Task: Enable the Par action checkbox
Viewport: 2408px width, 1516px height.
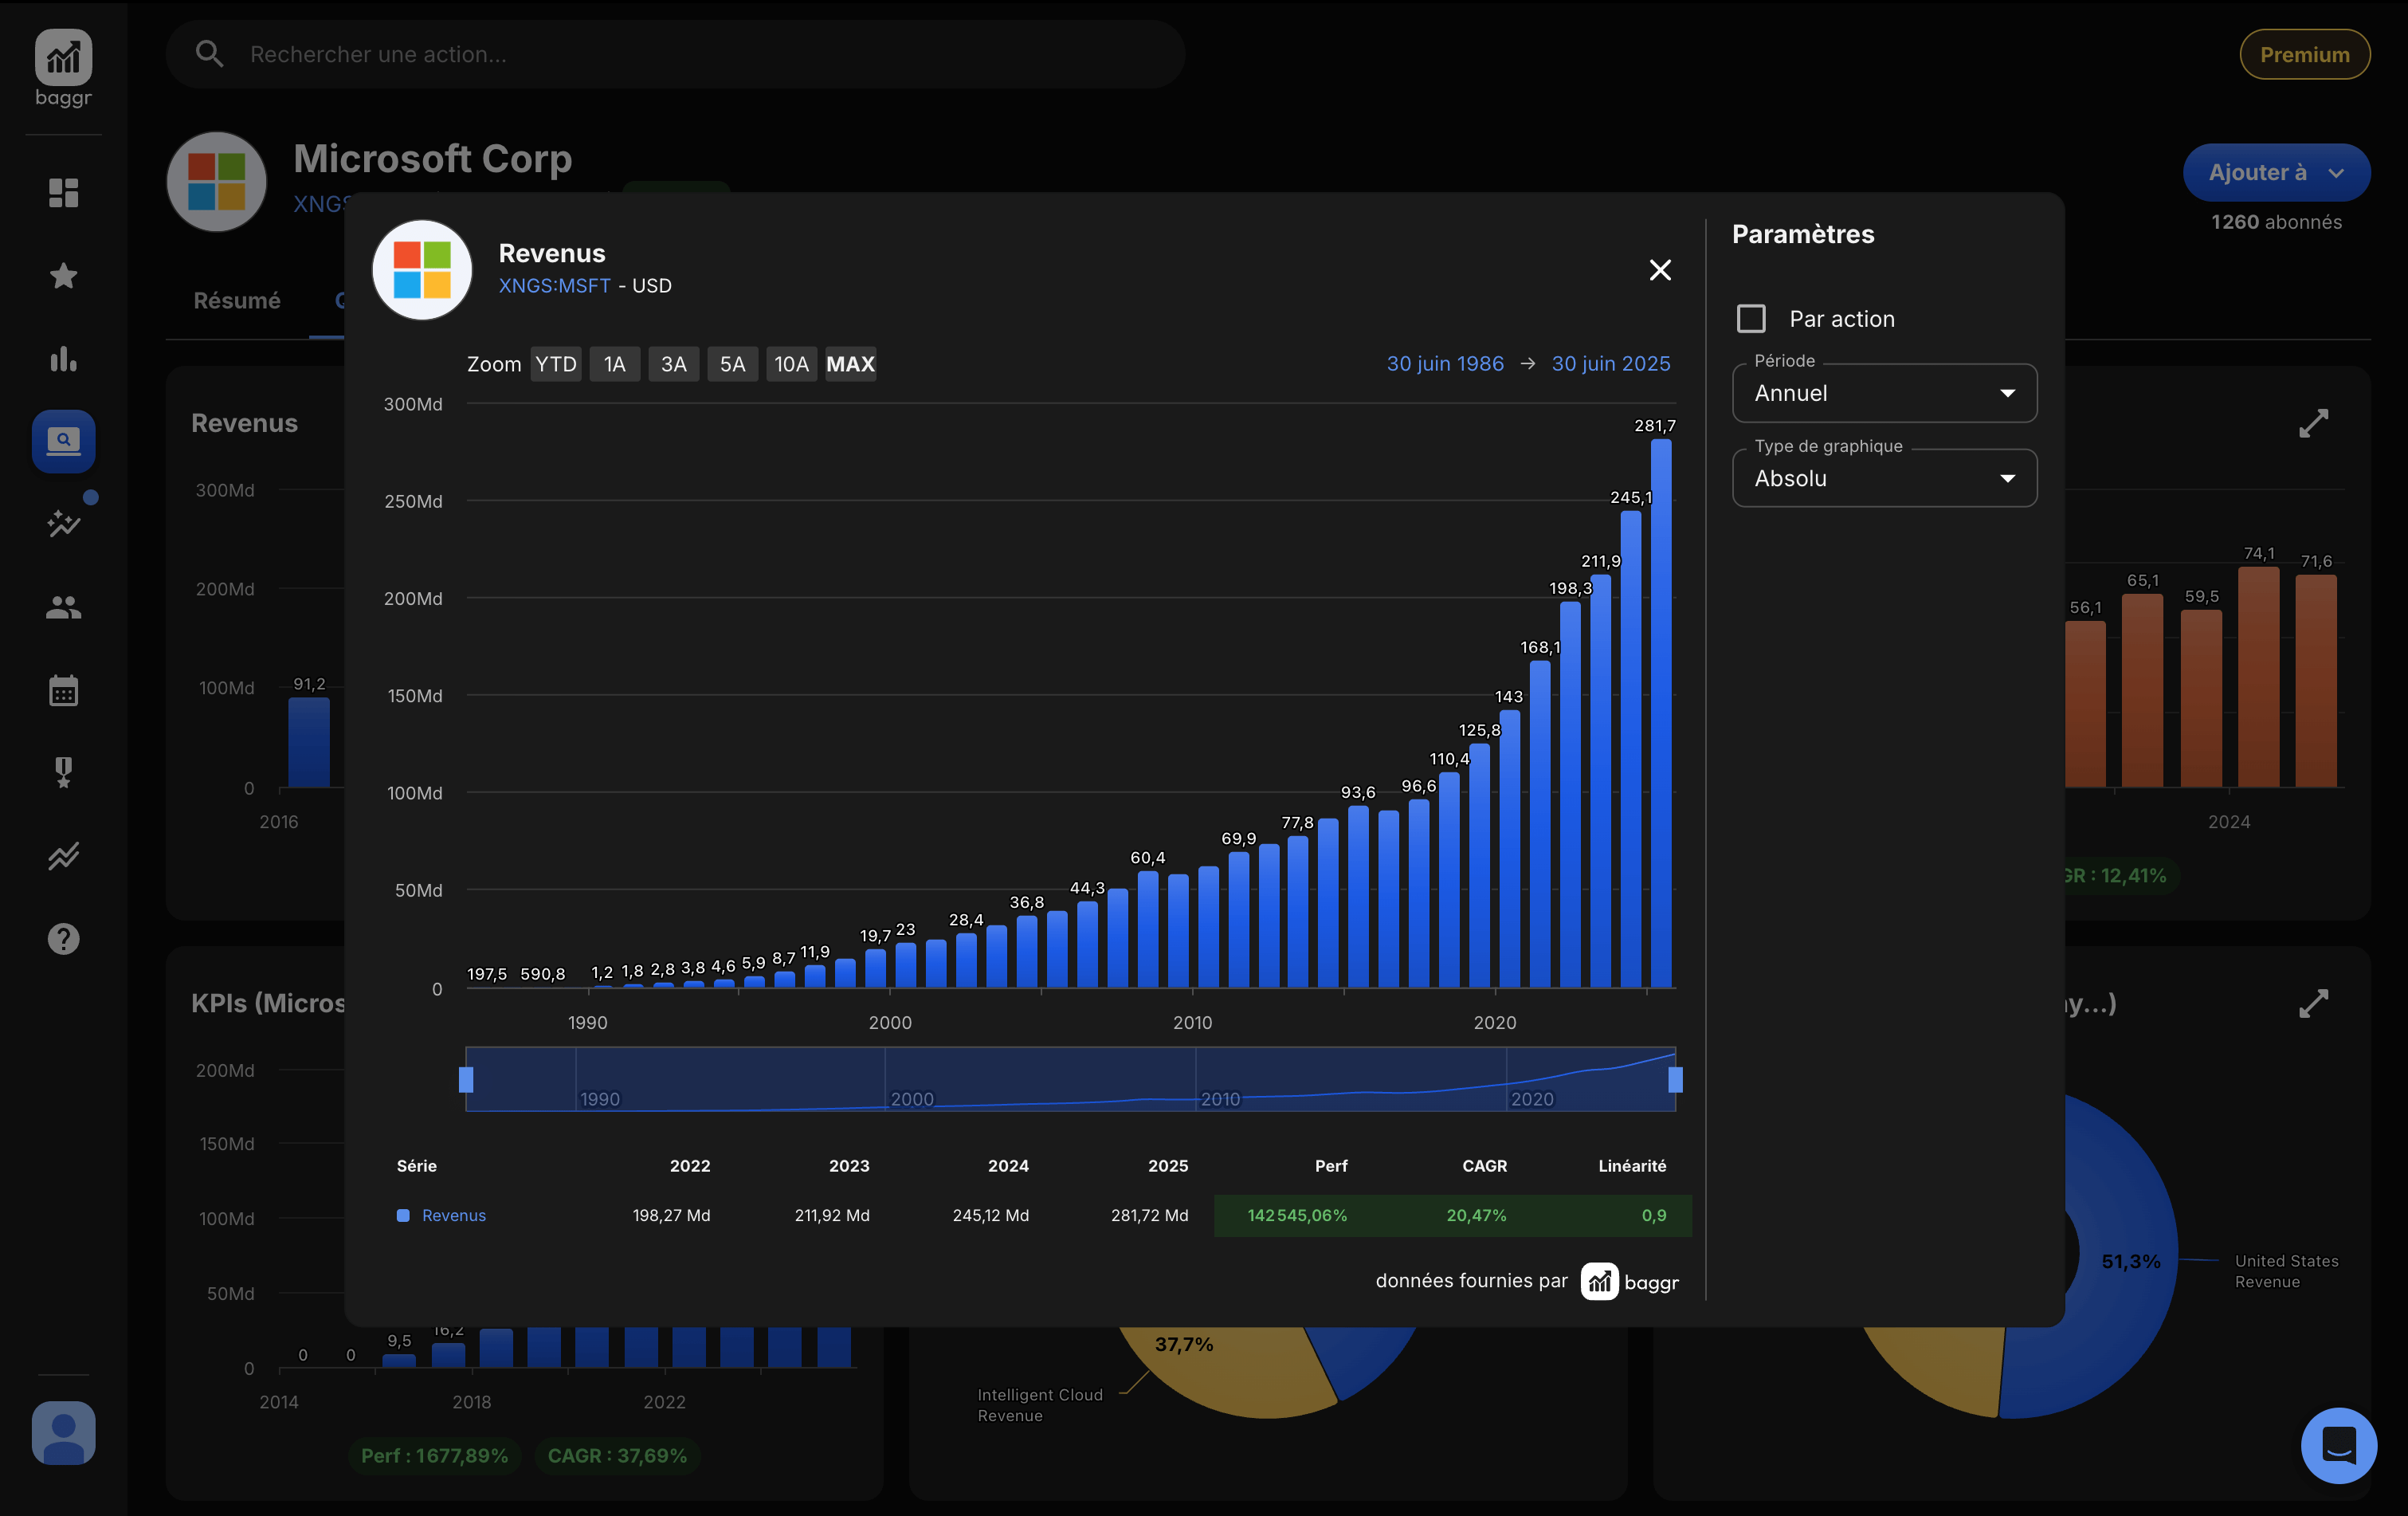Action: (x=1751, y=319)
